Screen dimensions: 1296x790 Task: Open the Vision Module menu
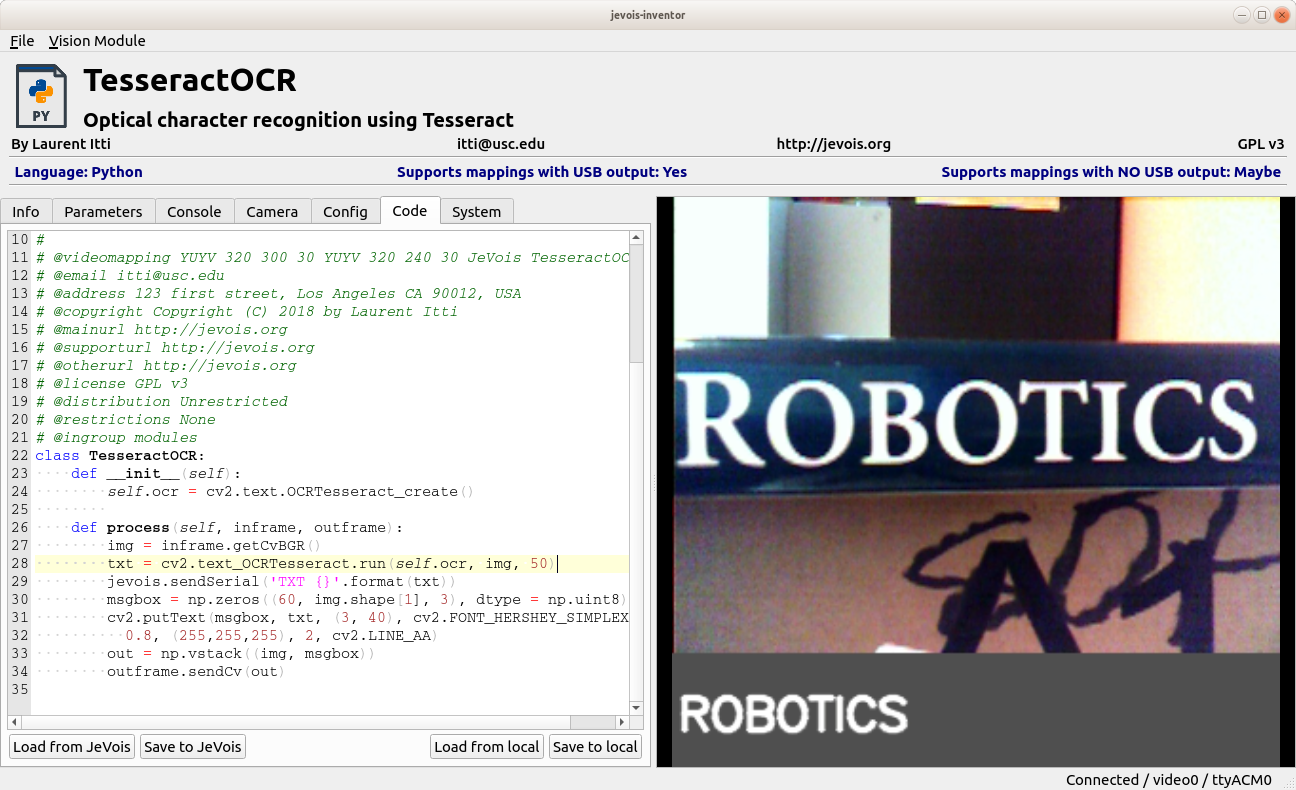[x=97, y=41]
